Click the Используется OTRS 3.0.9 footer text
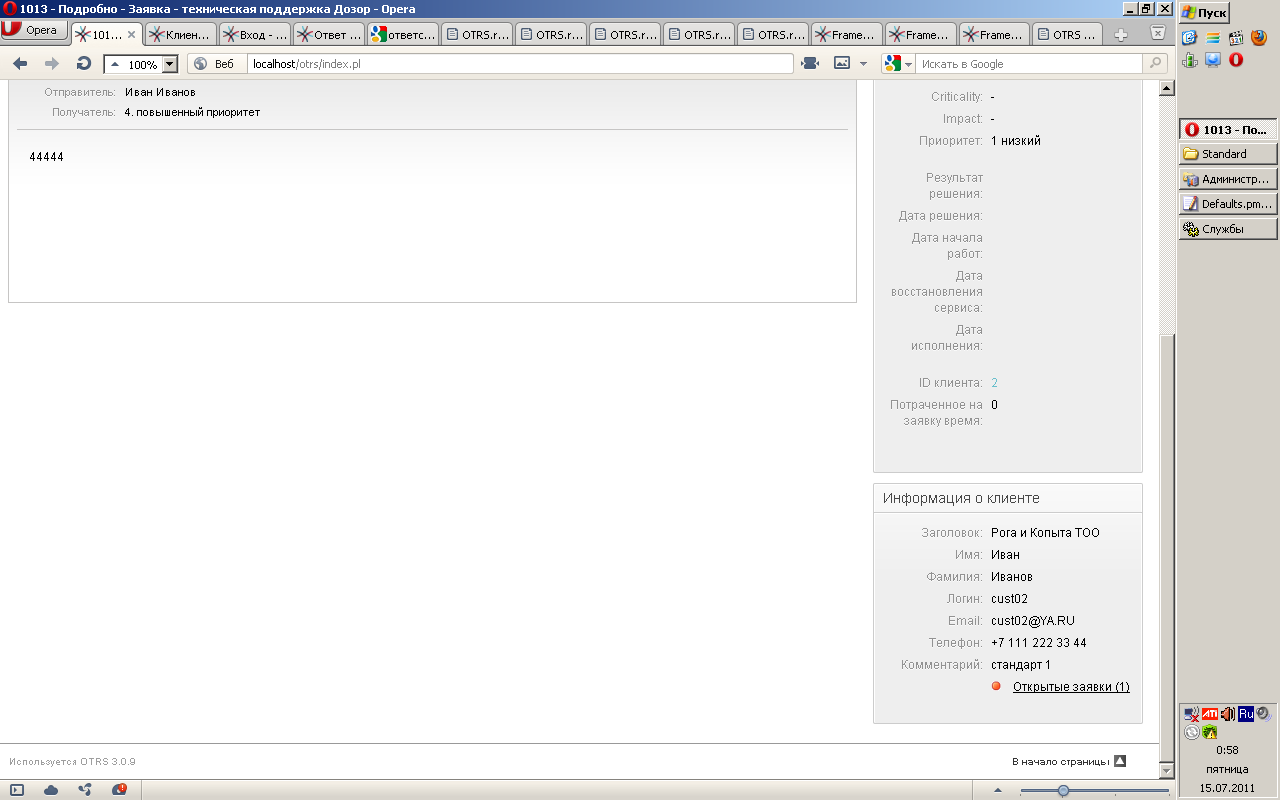 (72, 762)
